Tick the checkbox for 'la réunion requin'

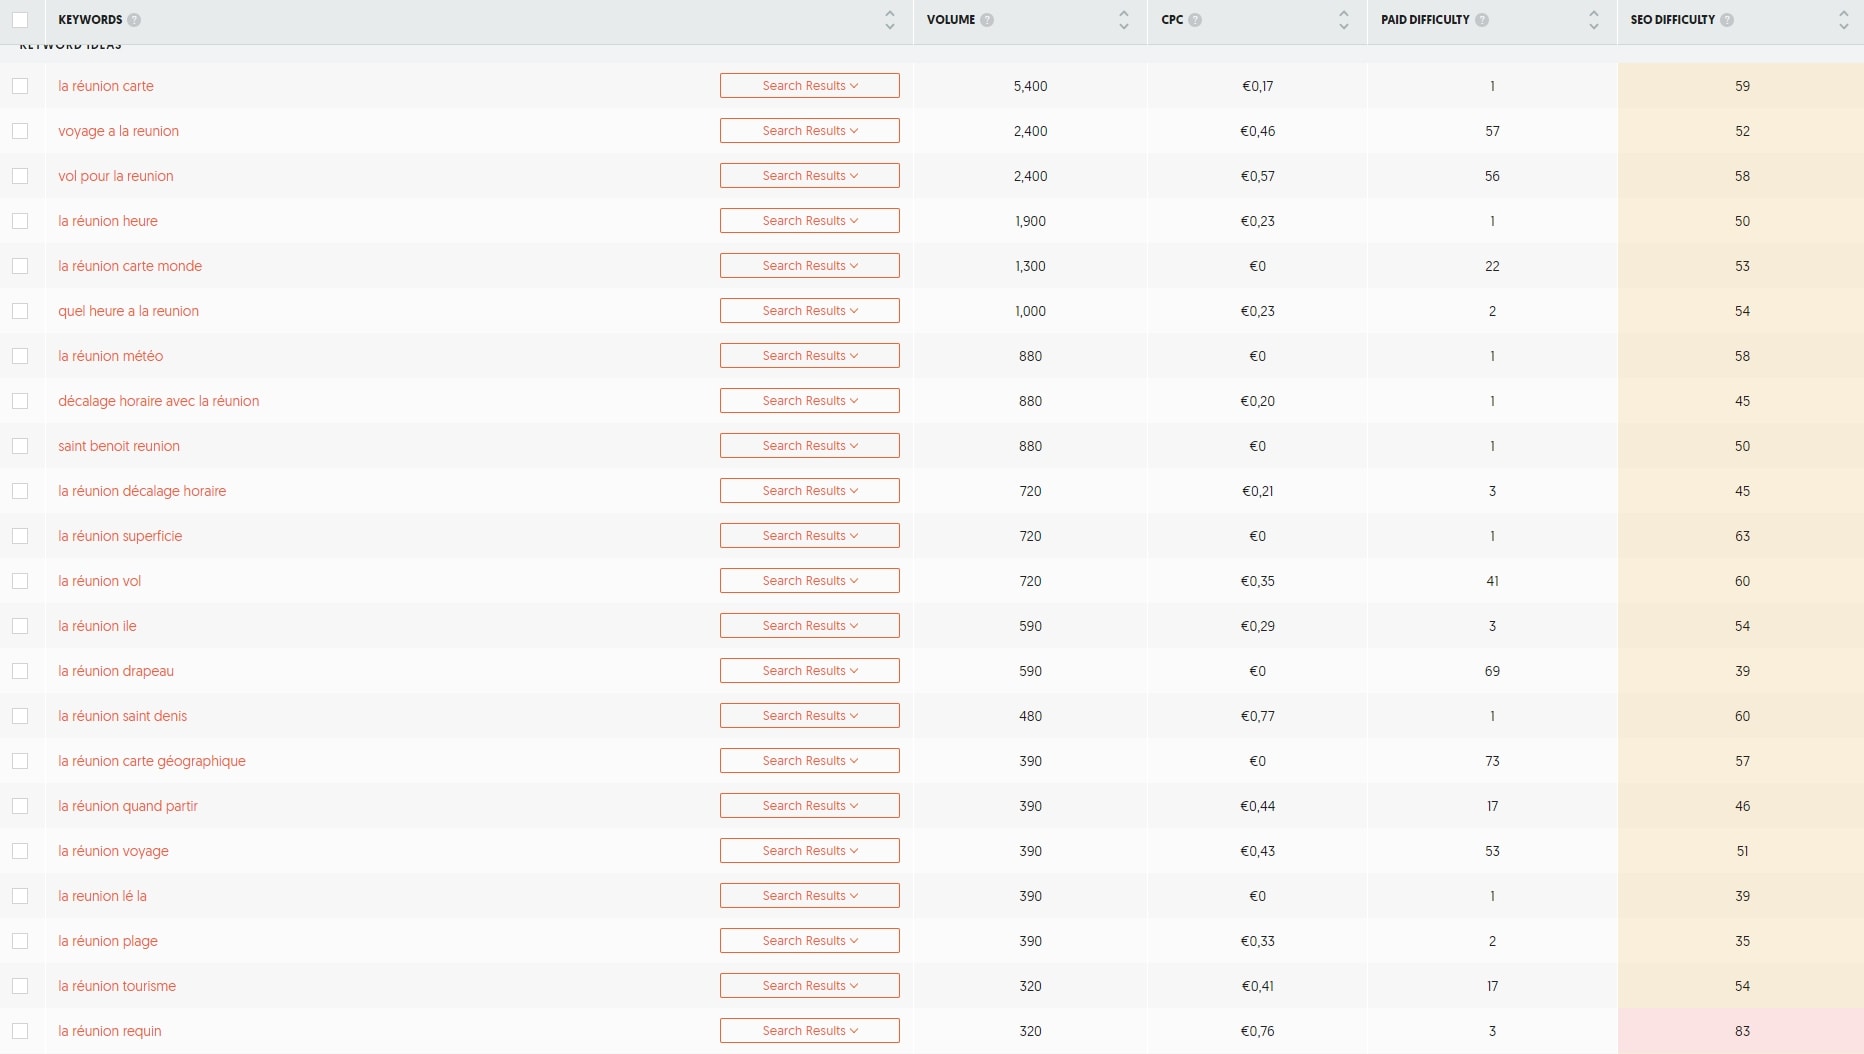20,1031
